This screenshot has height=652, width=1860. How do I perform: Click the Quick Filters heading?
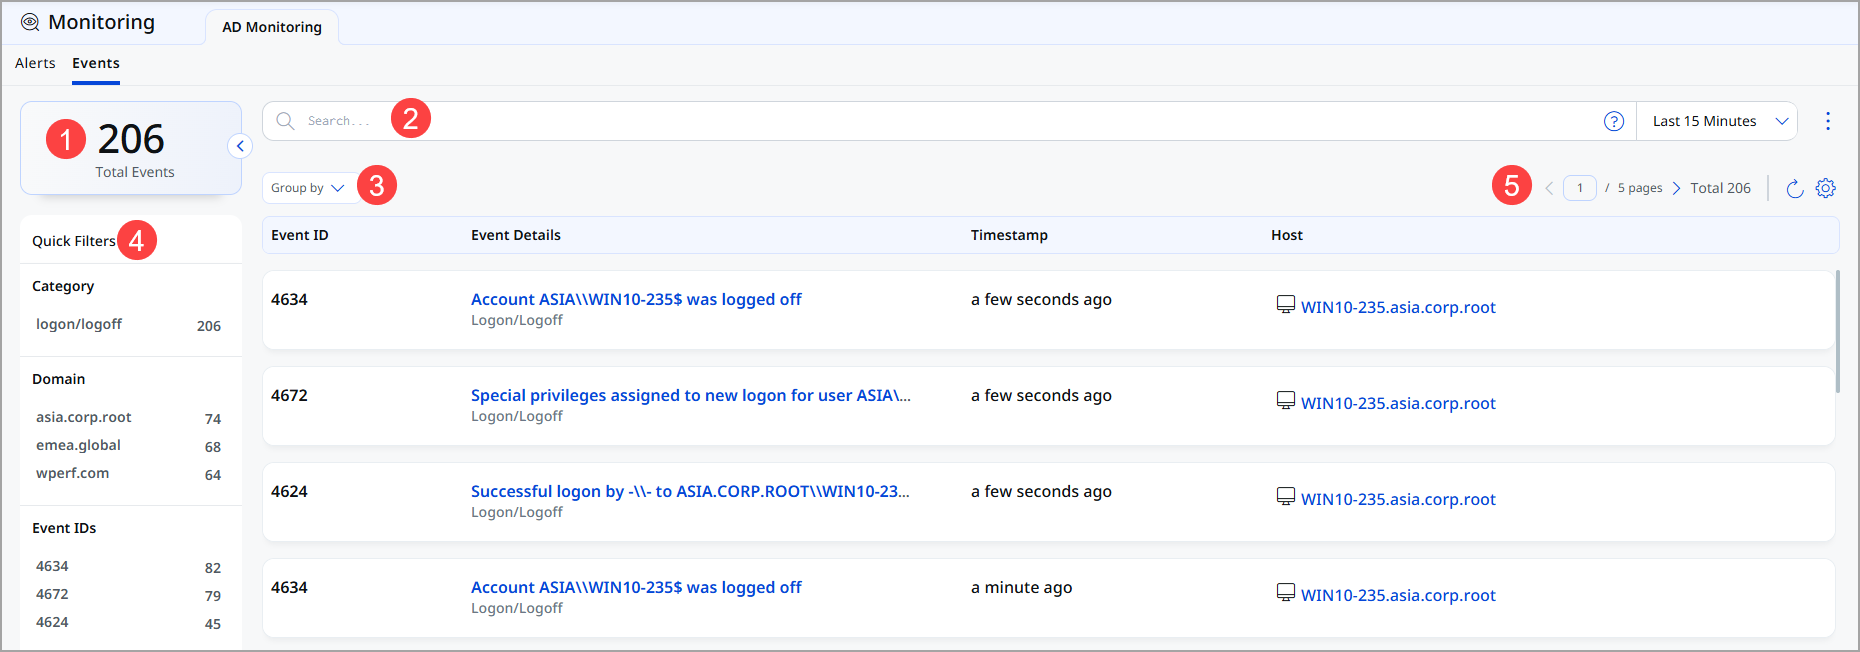[x=74, y=241]
